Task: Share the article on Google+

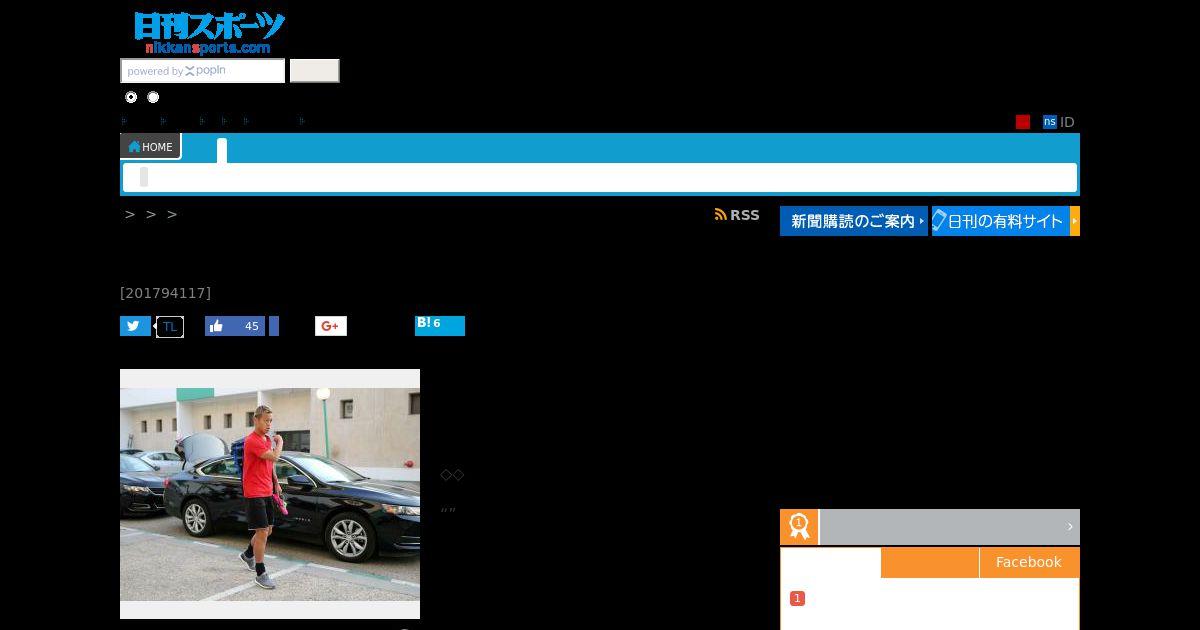Action: point(331,326)
